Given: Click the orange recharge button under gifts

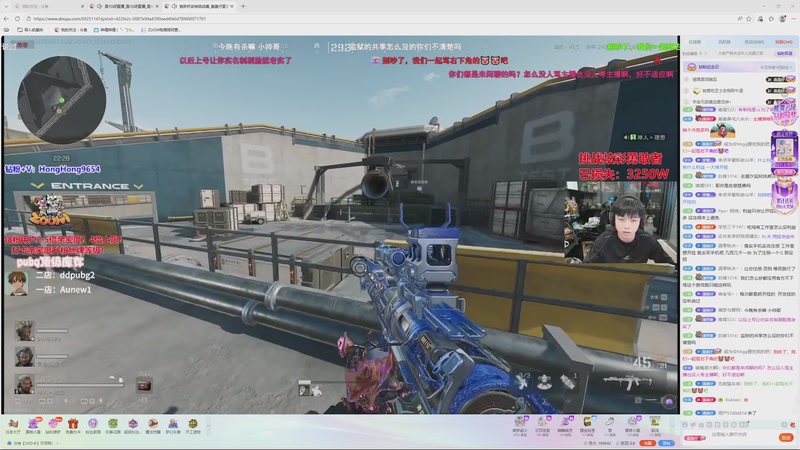Looking at the screenshot, I should coord(648,443).
